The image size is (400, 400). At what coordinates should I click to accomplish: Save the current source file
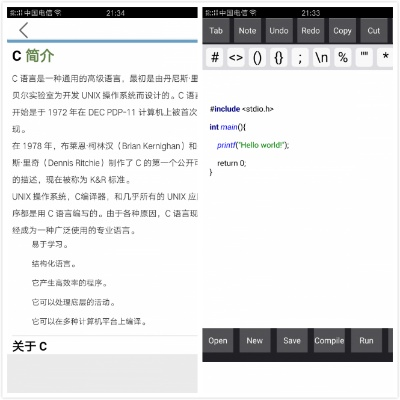click(292, 341)
